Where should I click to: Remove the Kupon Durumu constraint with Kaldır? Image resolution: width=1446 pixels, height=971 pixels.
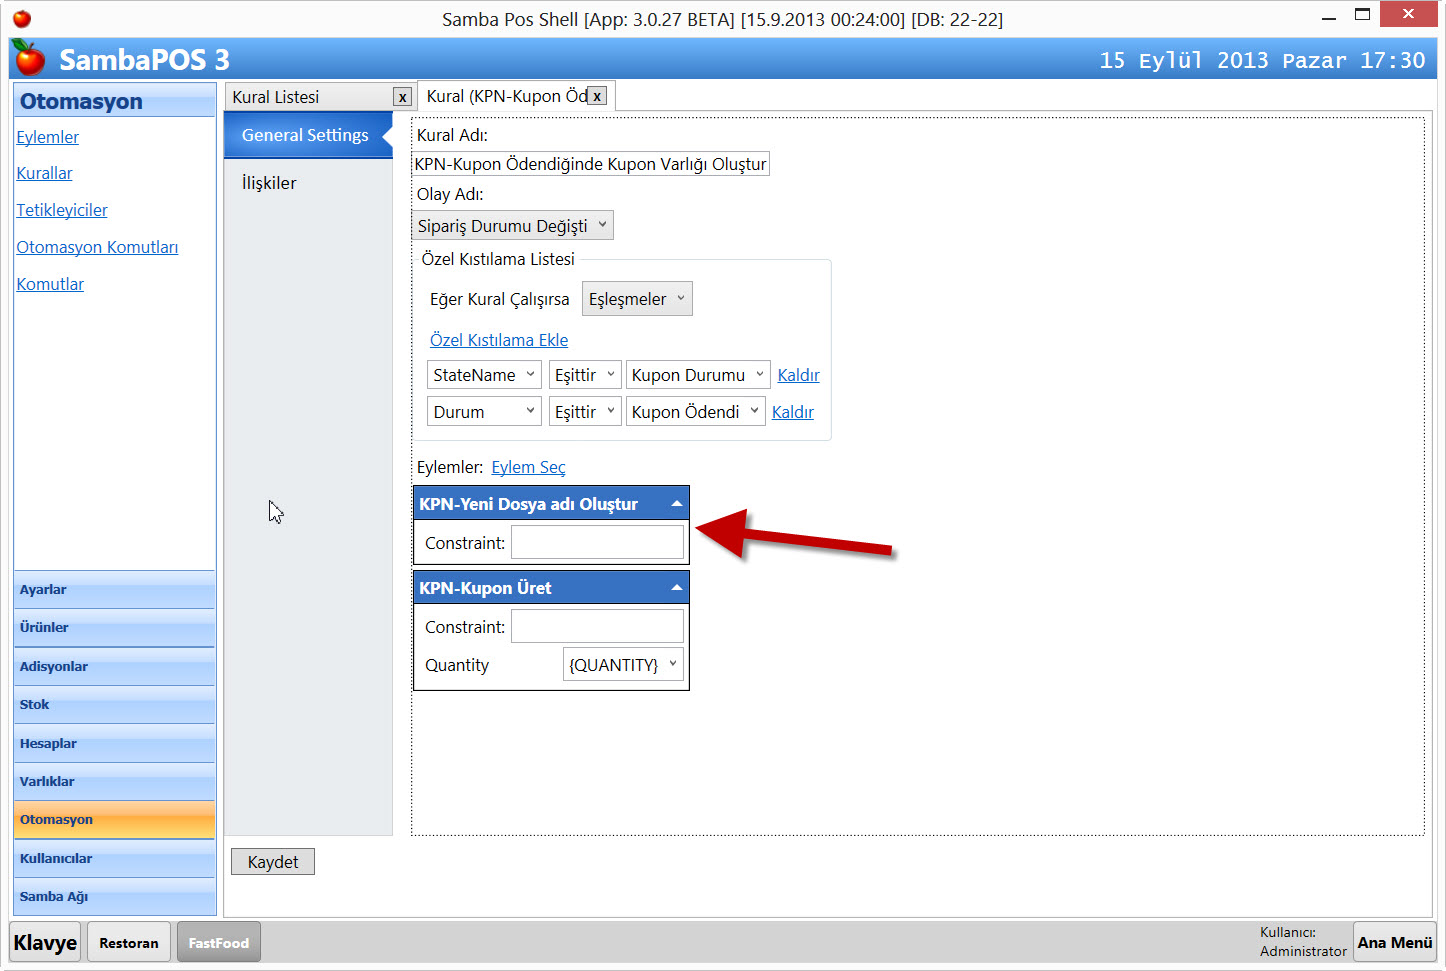pos(798,375)
